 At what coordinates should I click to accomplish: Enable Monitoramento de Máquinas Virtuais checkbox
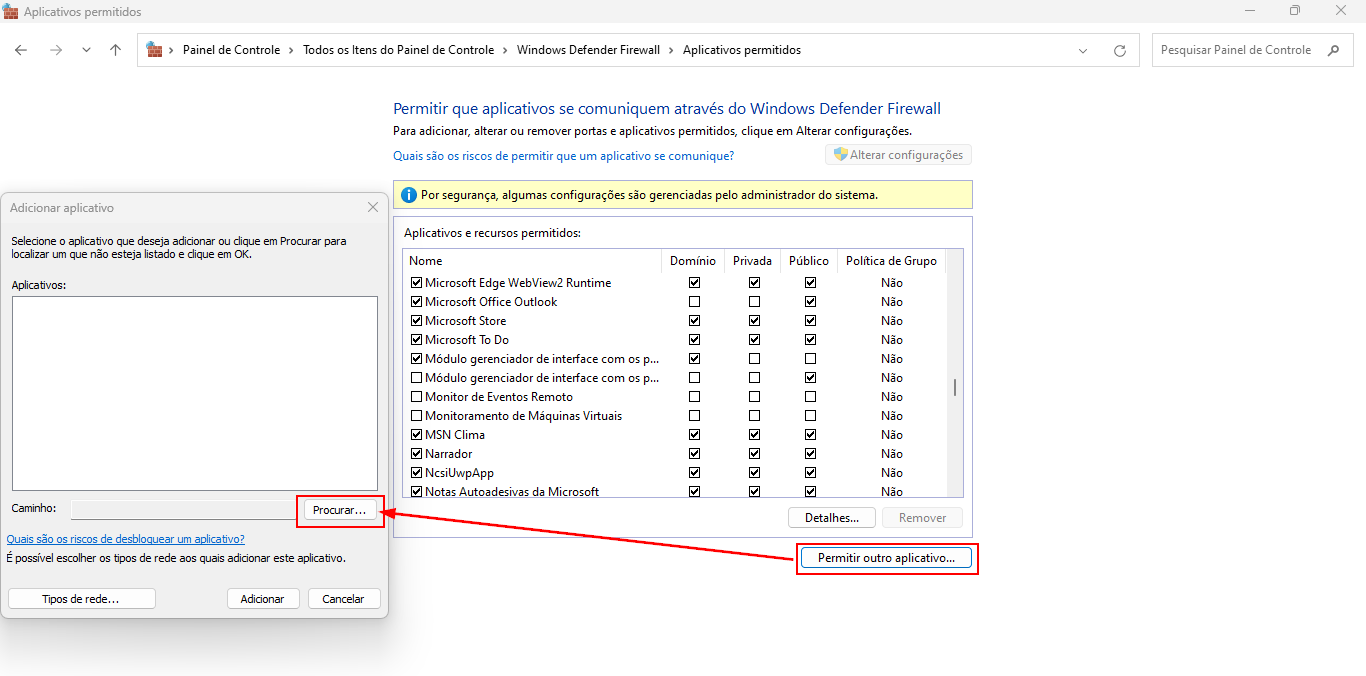click(x=417, y=416)
